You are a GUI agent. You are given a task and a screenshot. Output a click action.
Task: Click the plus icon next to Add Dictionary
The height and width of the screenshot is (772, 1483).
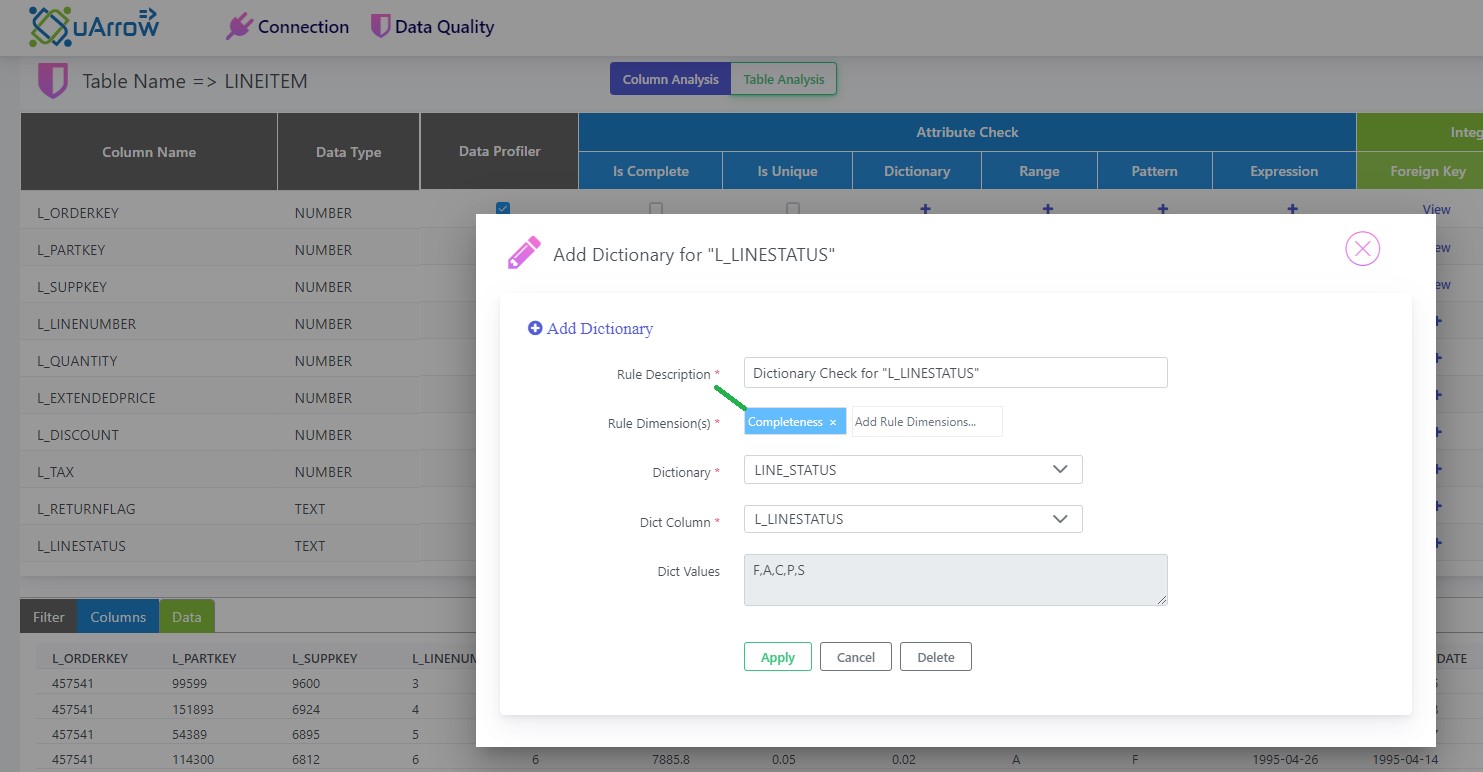coord(535,328)
